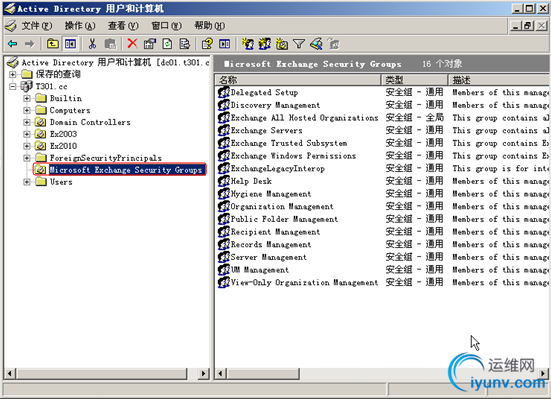551x399 pixels.
Task: Collapse the T301.cc domain node
Action: [13, 86]
